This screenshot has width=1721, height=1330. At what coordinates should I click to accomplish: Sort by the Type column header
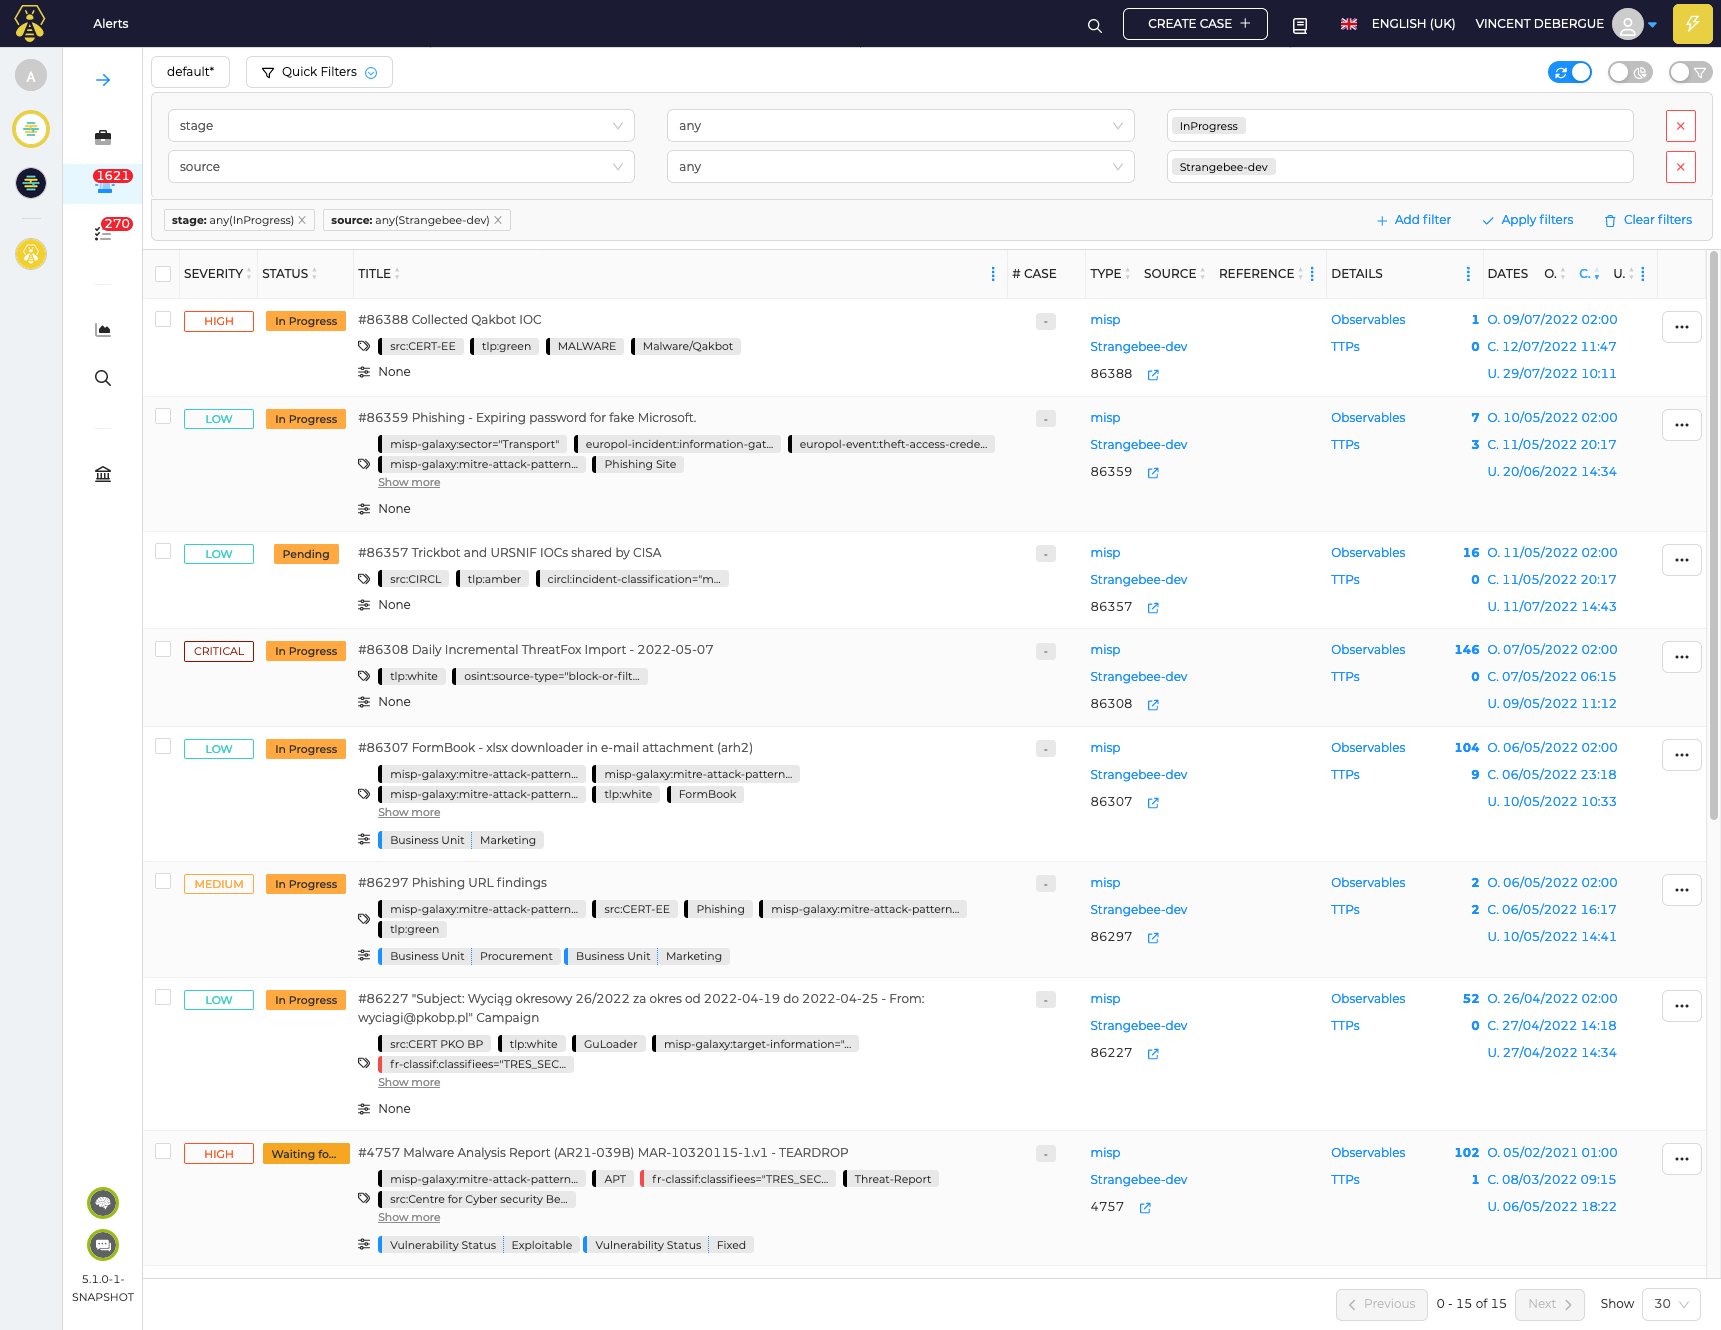pos(1110,274)
